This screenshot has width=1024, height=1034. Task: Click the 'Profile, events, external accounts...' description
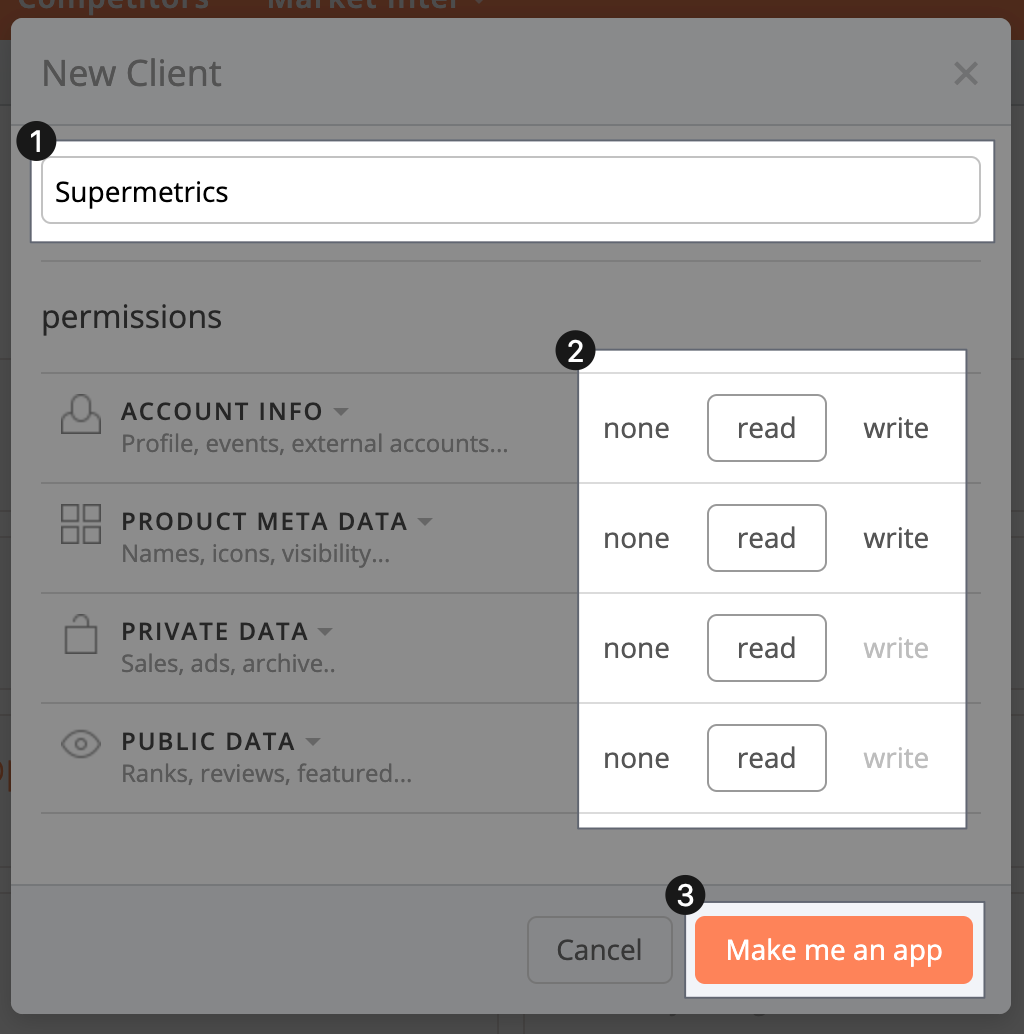(x=315, y=444)
